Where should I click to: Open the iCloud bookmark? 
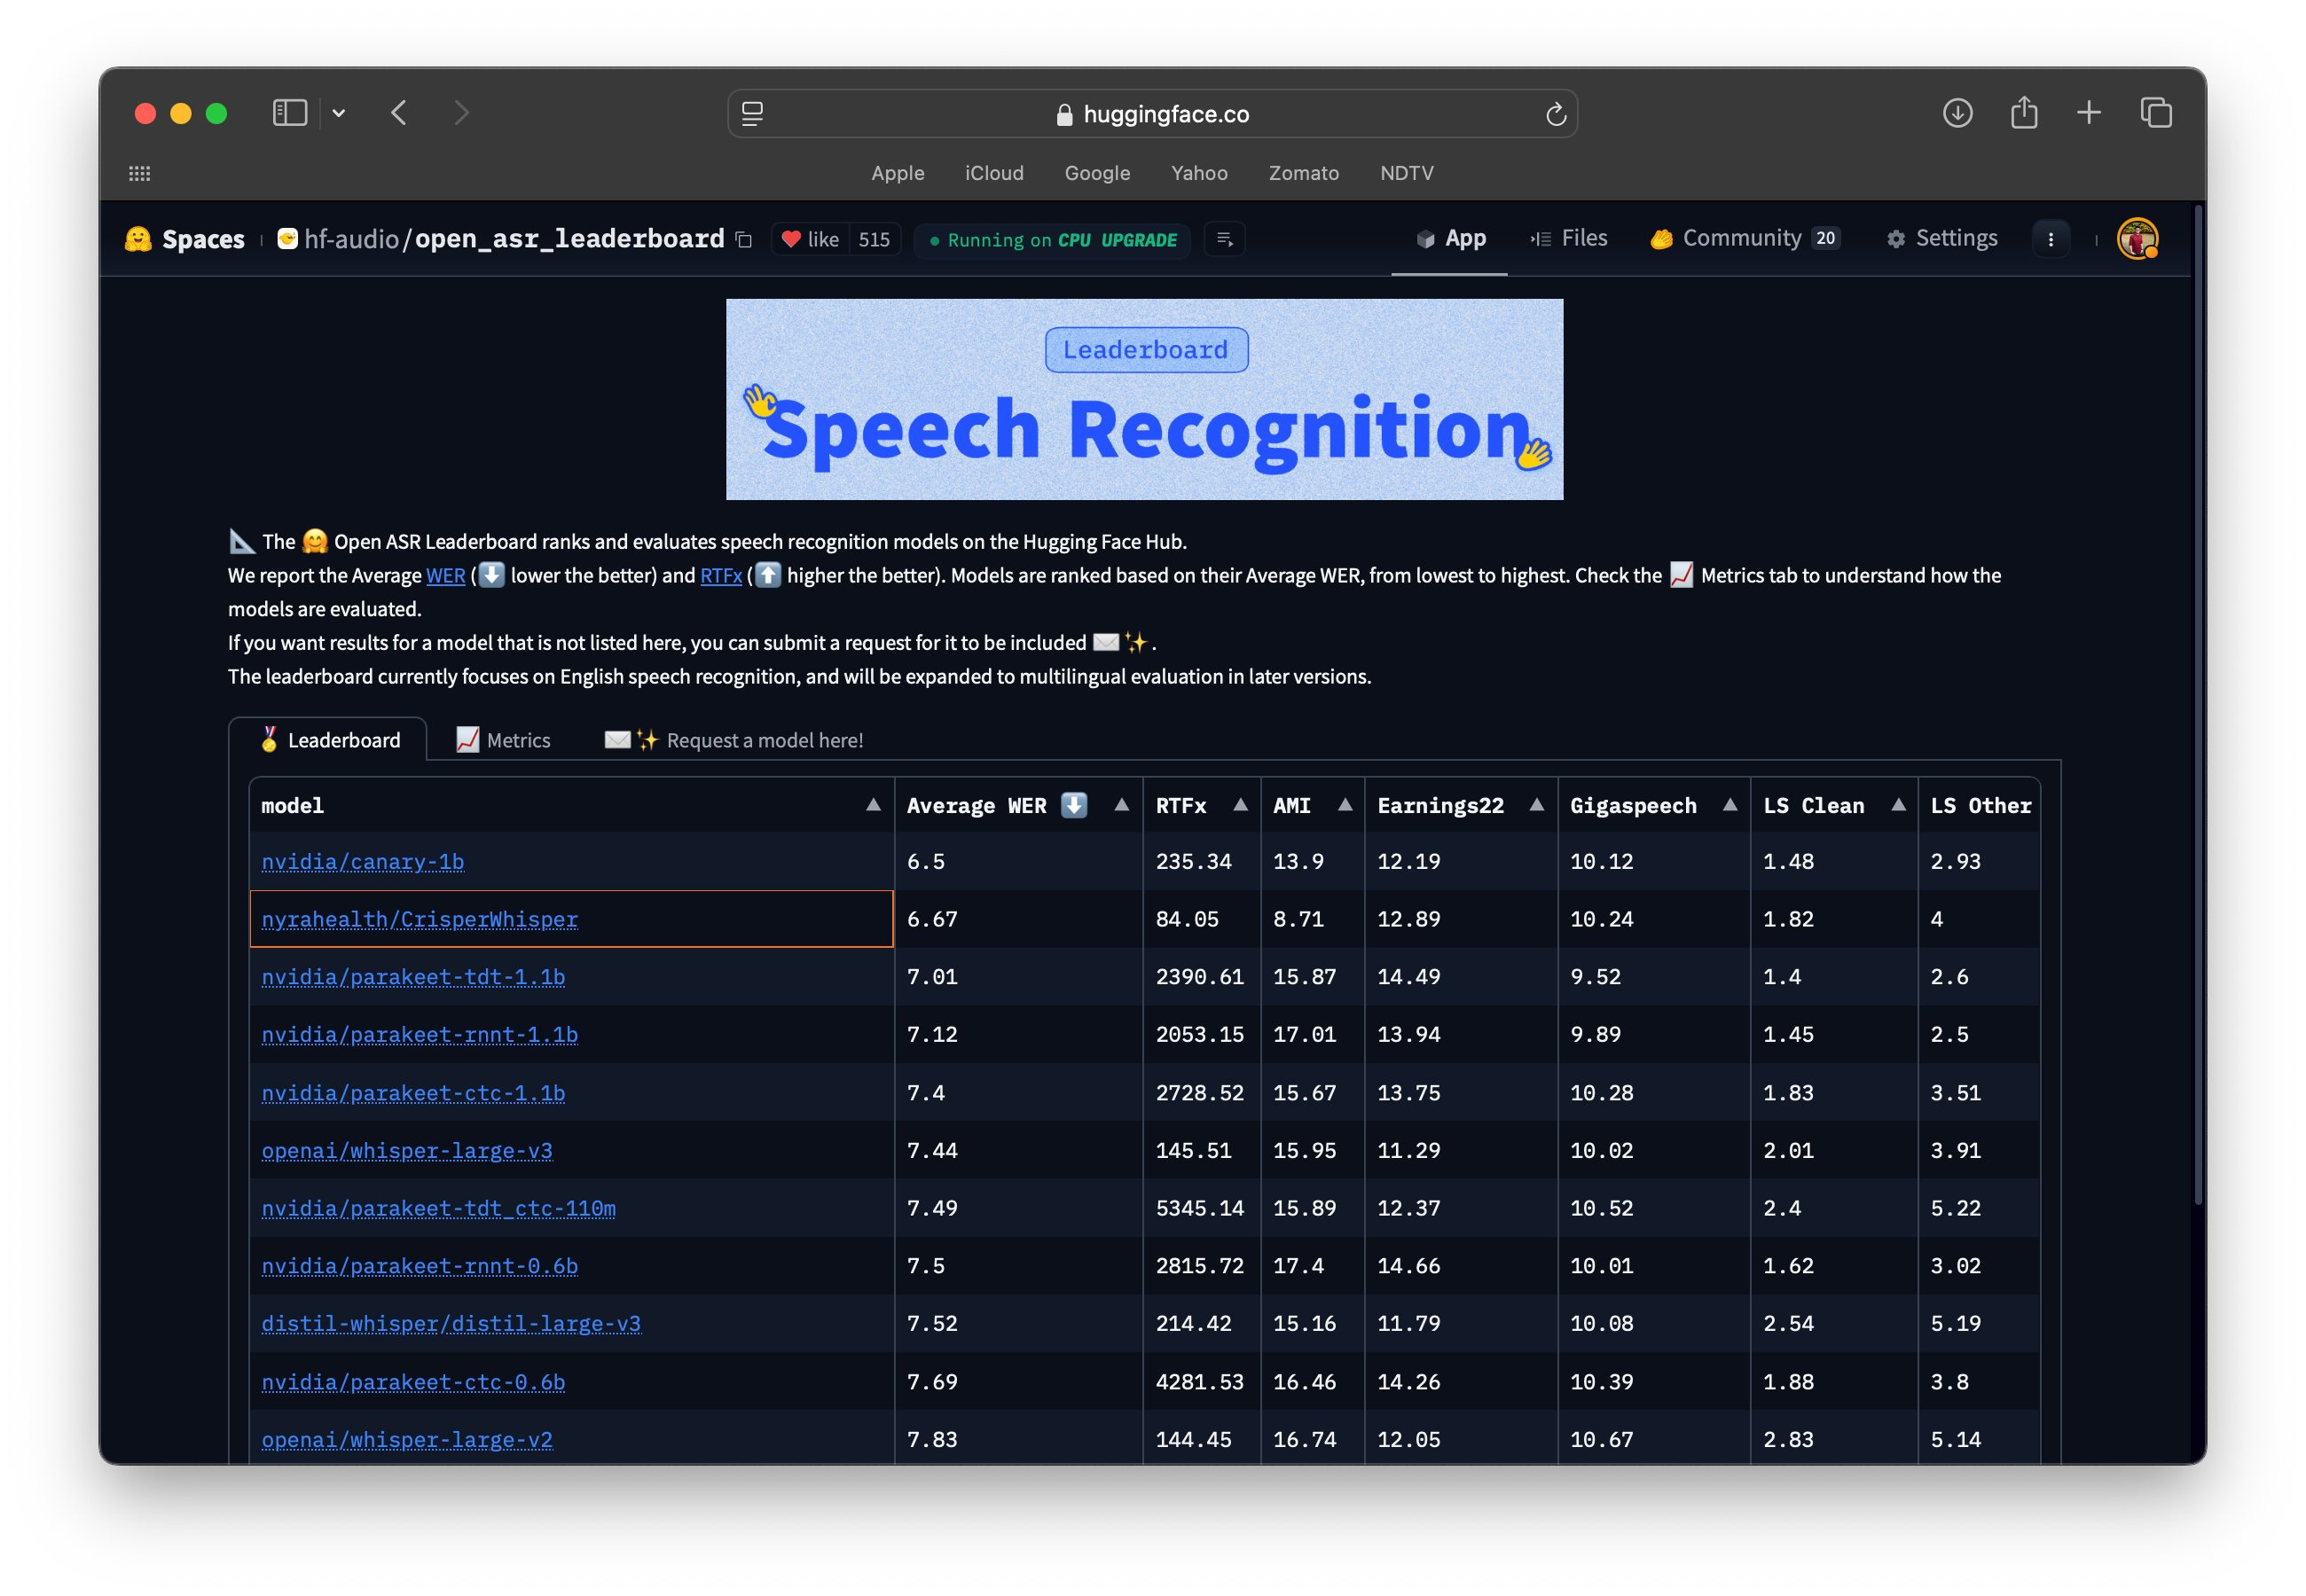pyautogui.click(x=993, y=173)
